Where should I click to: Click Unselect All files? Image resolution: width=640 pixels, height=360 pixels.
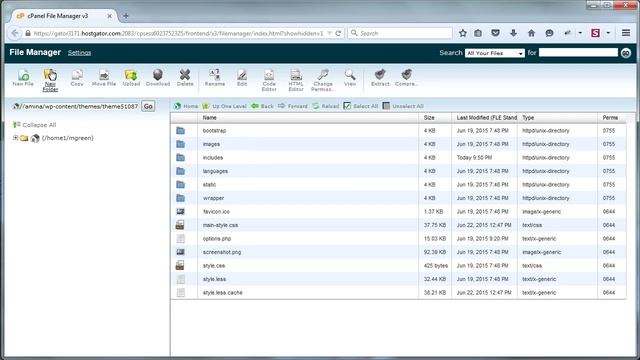click(x=403, y=106)
